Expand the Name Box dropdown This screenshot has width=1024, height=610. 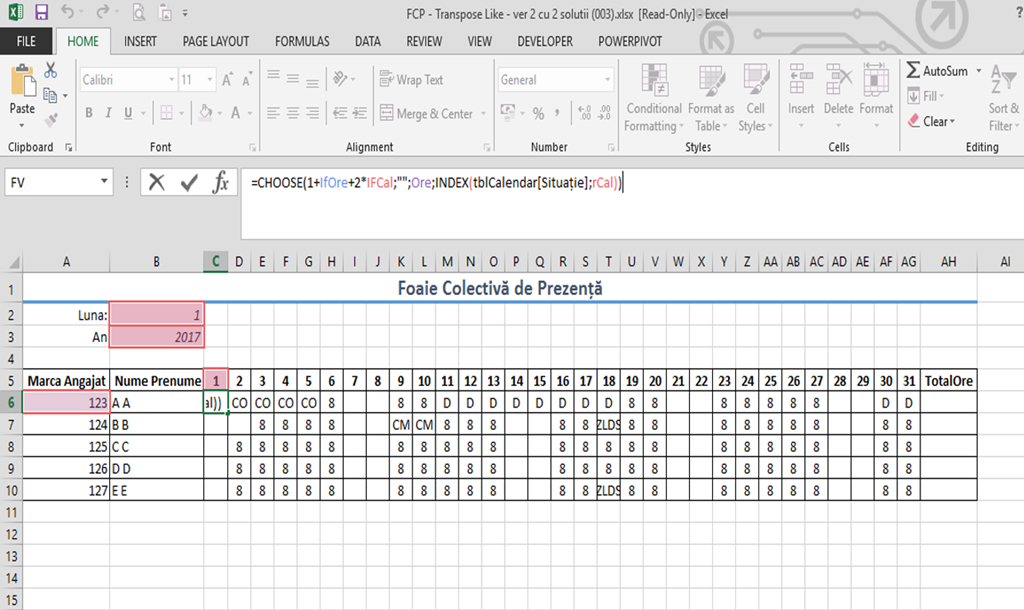tap(105, 182)
